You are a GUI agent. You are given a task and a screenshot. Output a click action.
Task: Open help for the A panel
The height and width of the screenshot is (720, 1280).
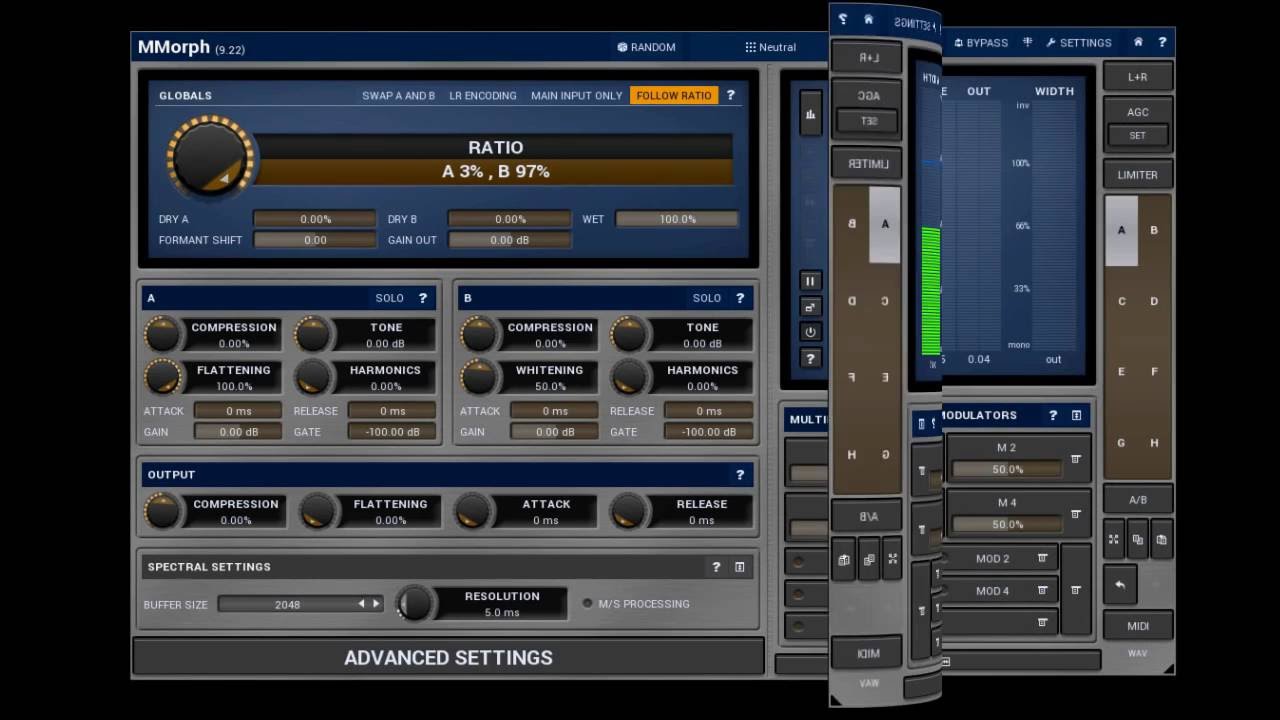coord(423,298)
